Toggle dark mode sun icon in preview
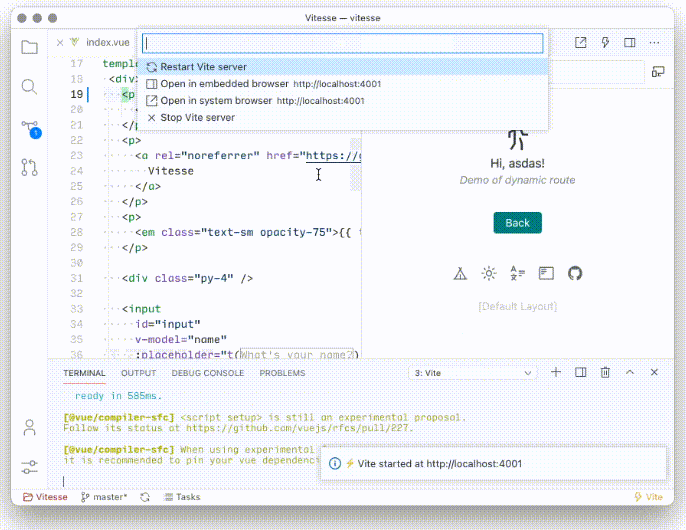 pos(489,274)
